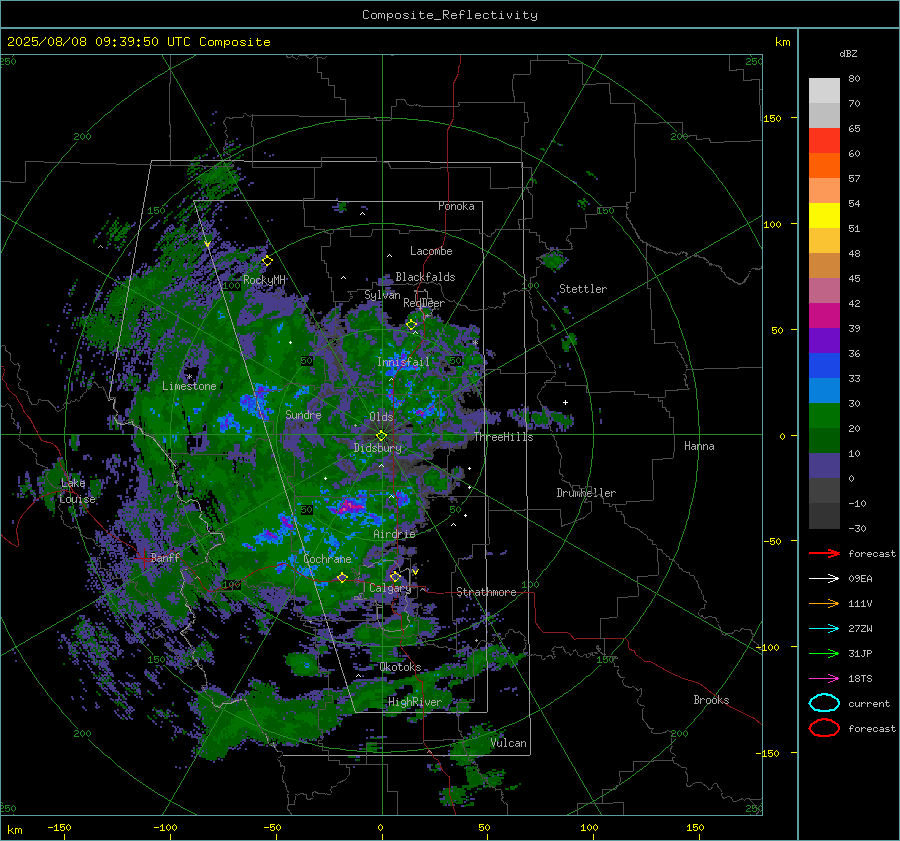Click yellow diamond marker below Cochrane label
The image size is (900, 841).
342,577
